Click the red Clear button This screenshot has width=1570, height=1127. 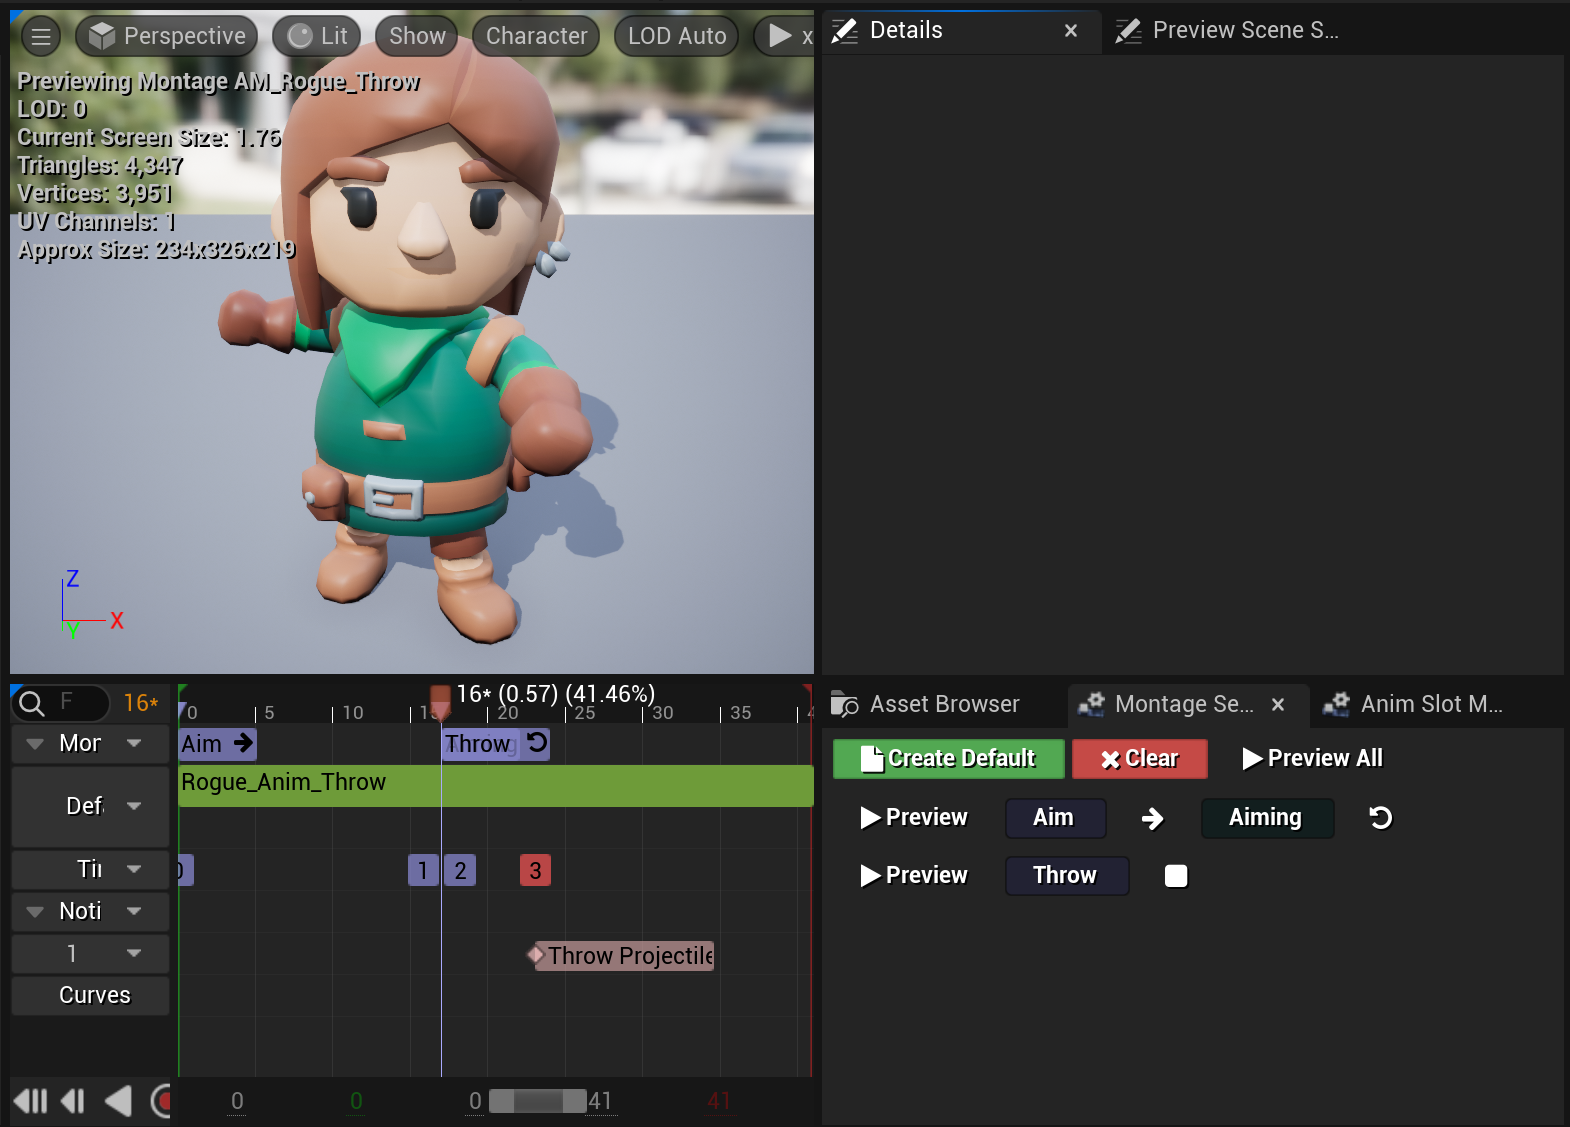click(1140, 759)
